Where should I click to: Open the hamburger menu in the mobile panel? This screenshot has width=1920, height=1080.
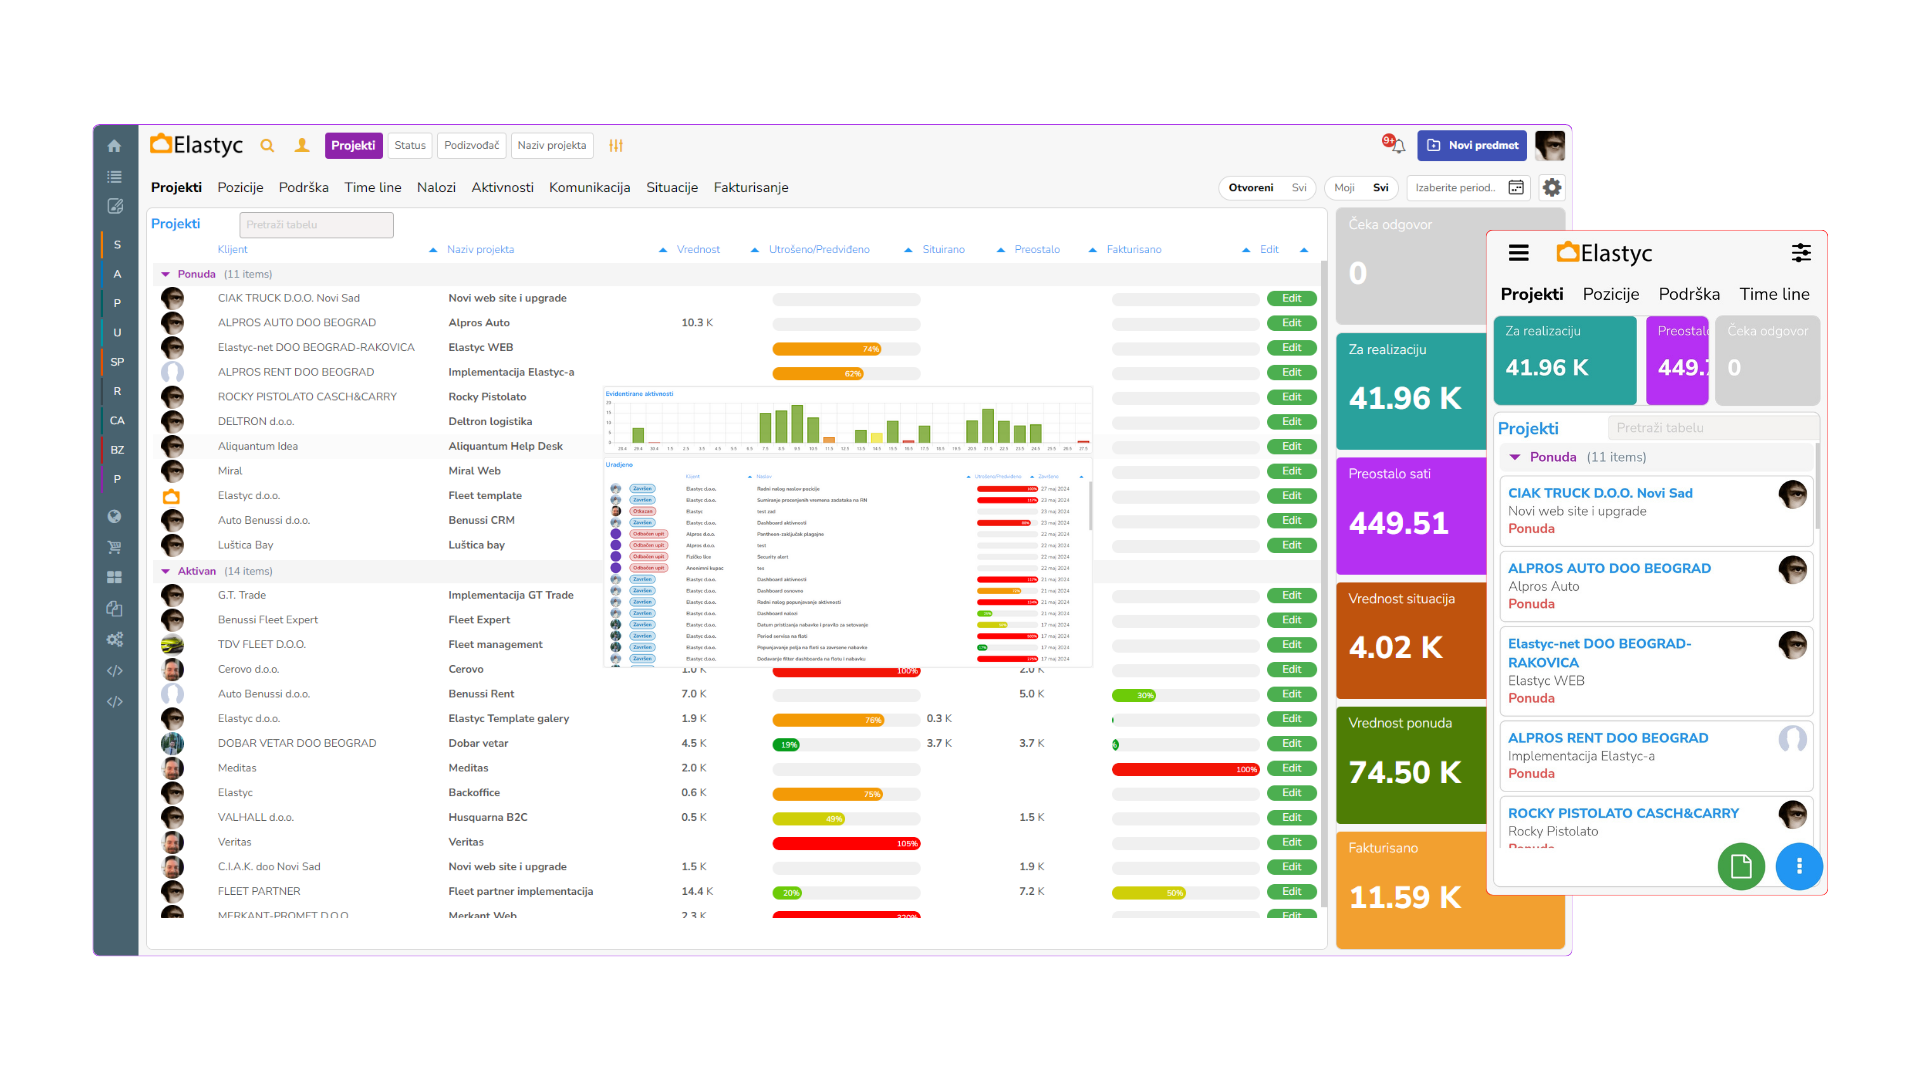click(x=1518, y=254)
